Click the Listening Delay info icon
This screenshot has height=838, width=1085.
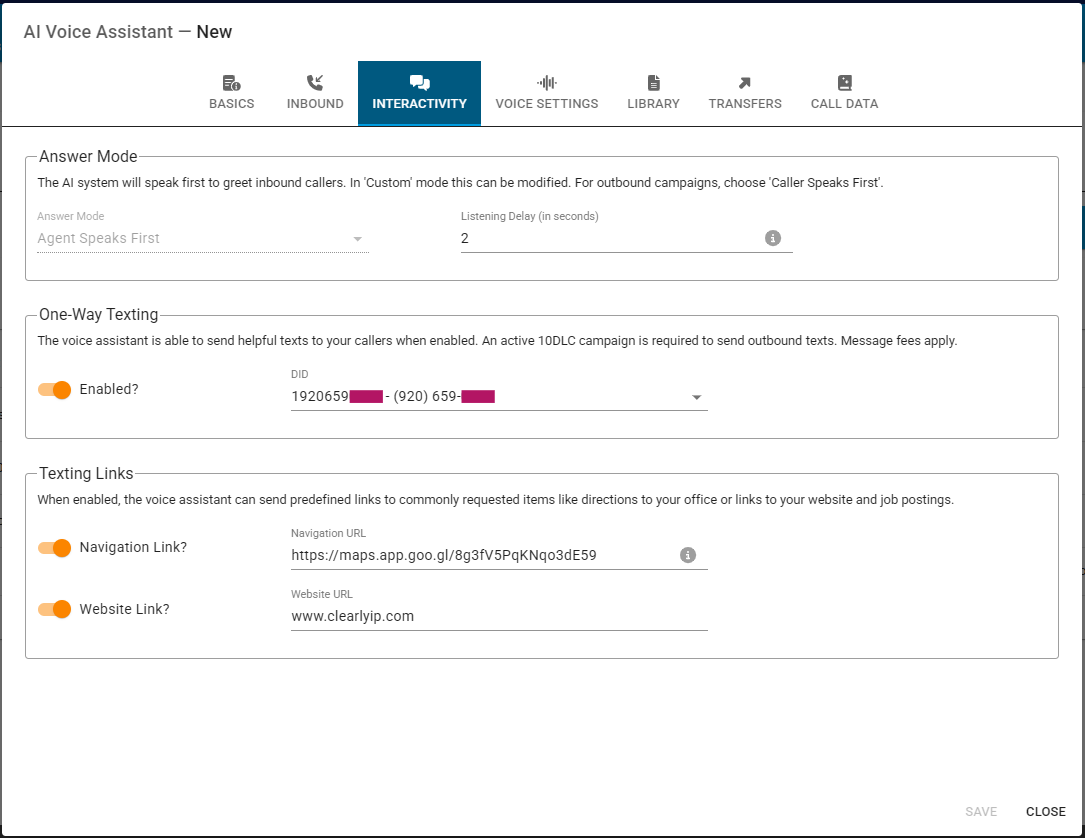tap(772, 238)
